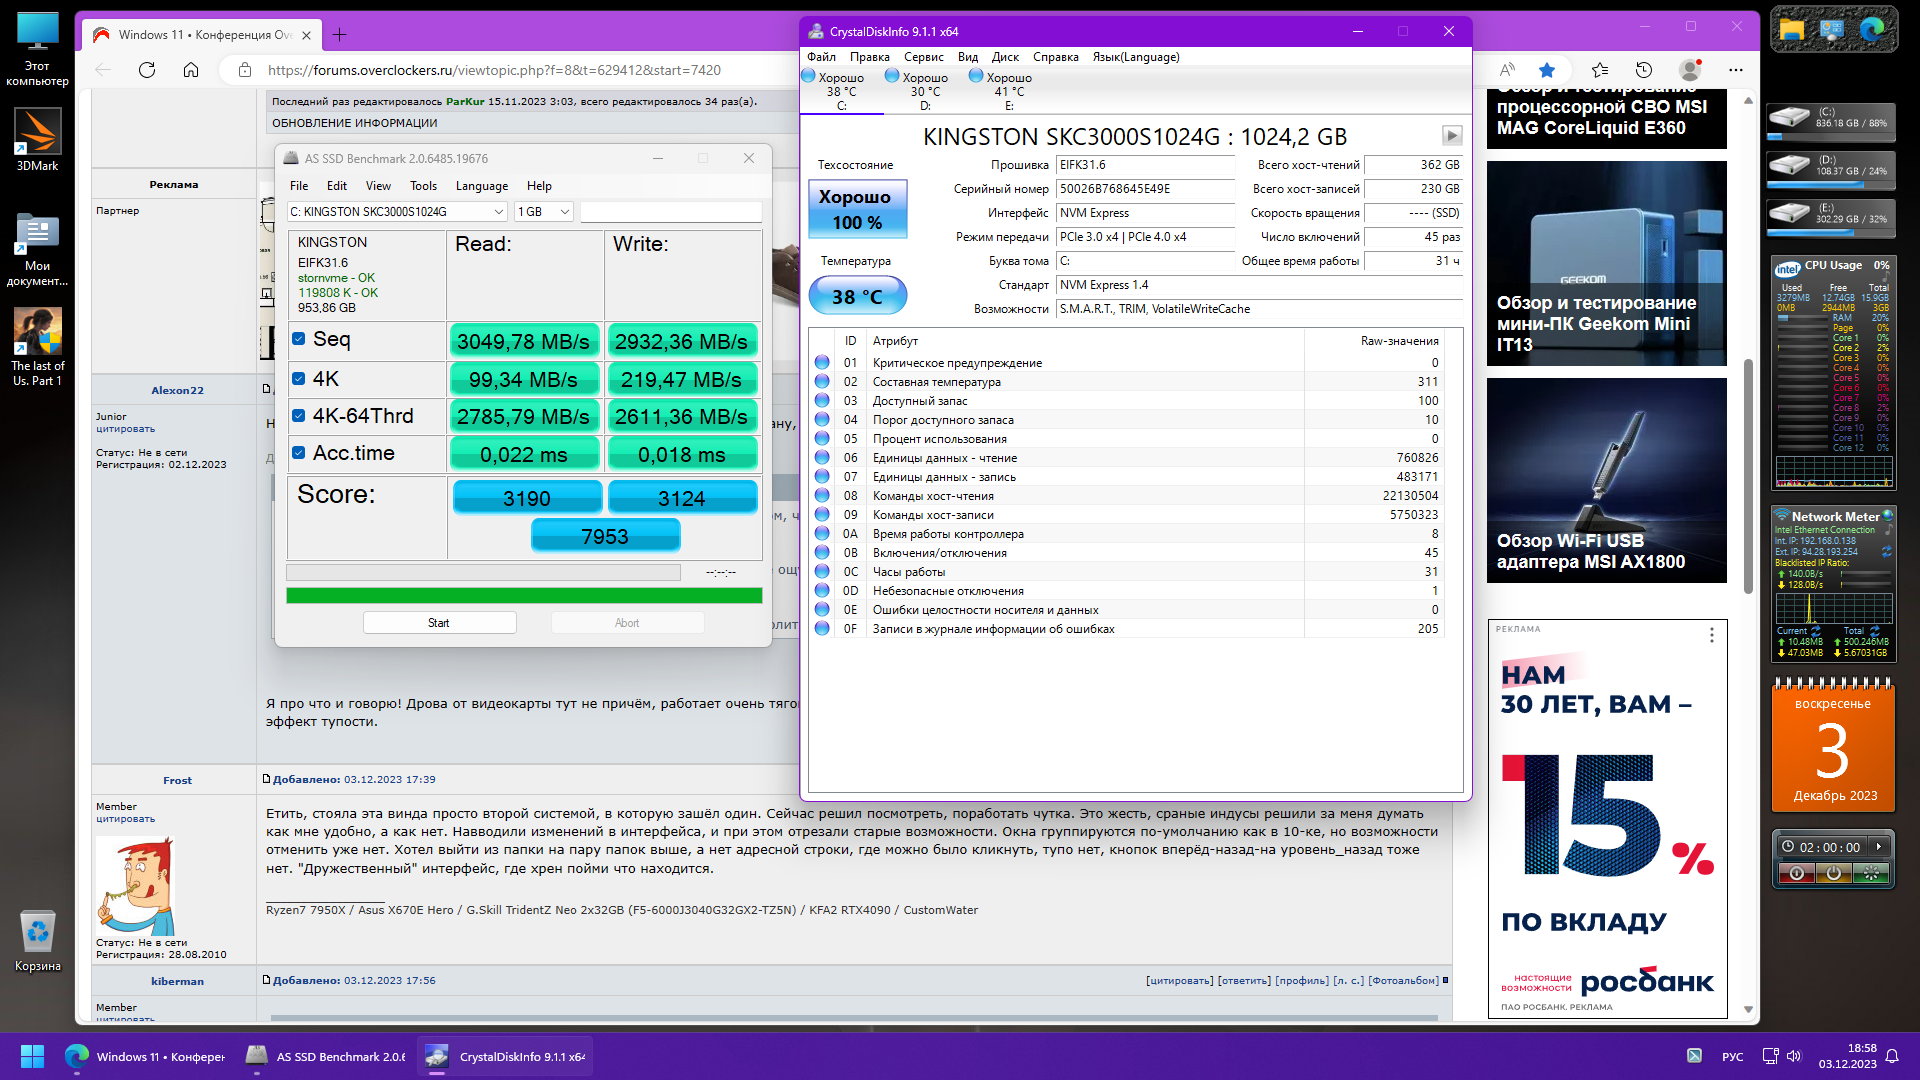
Task: Click Windows Start button on taskbar
Action: (x=32, y=1056)
